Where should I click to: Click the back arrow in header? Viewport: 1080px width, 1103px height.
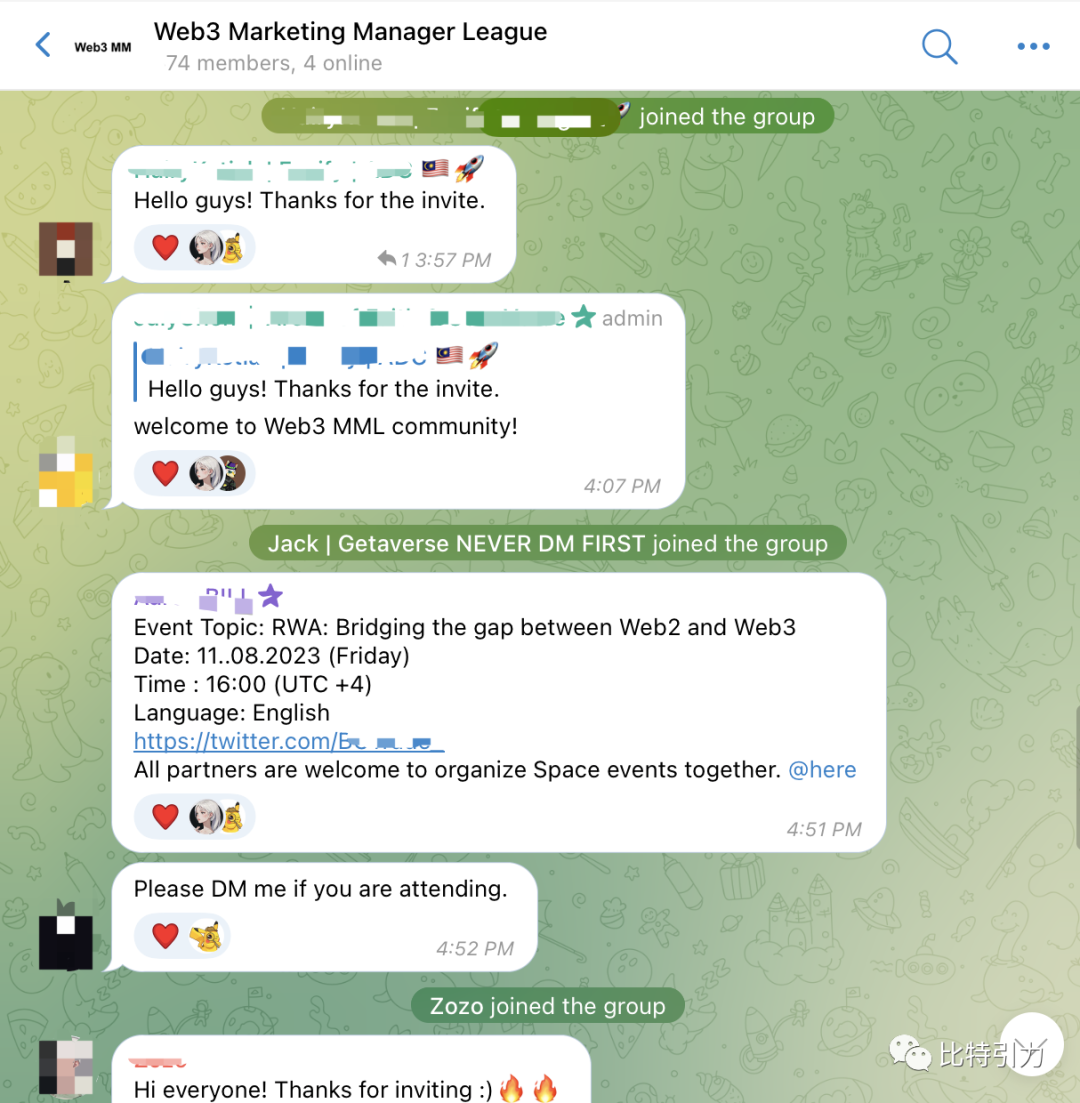click(43, 45)
